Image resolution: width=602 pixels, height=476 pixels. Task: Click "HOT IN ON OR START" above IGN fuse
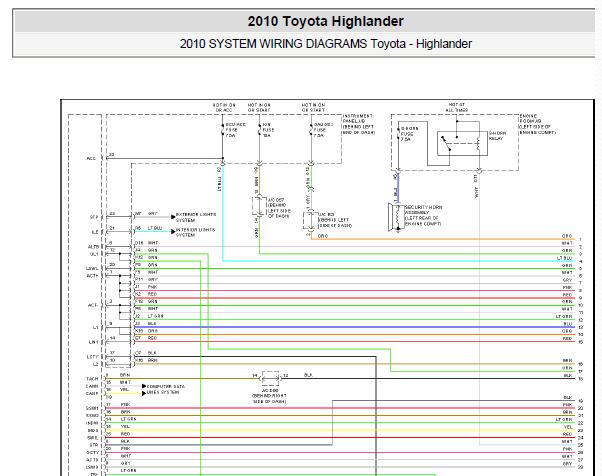(259, 107)
